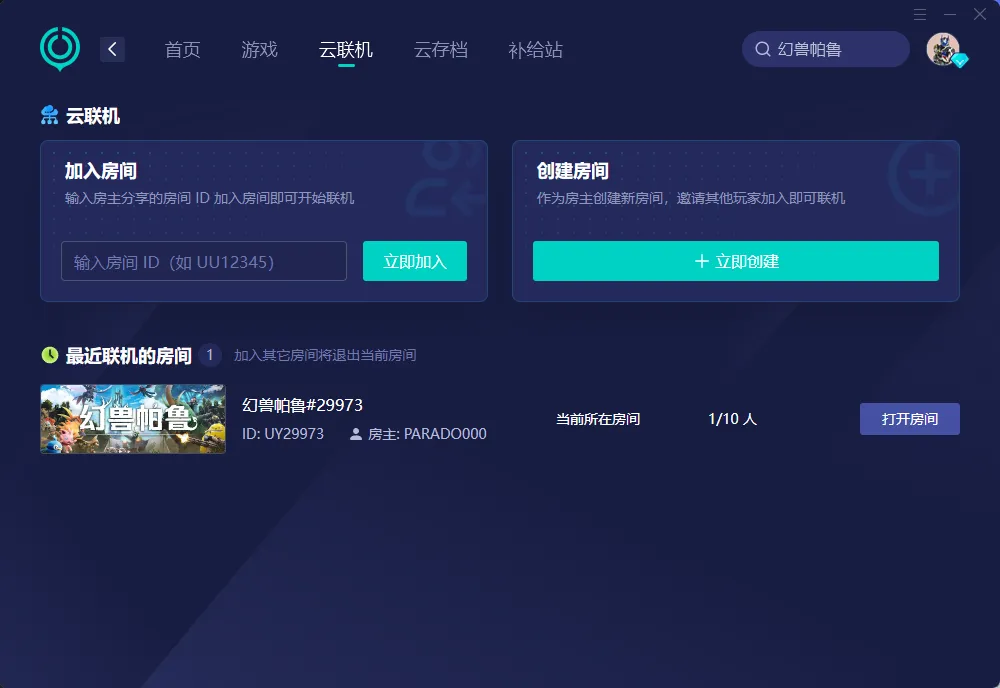Open the user avatar profile
The height and width of the screenshot is (688, 1000).
coord(943,49)
